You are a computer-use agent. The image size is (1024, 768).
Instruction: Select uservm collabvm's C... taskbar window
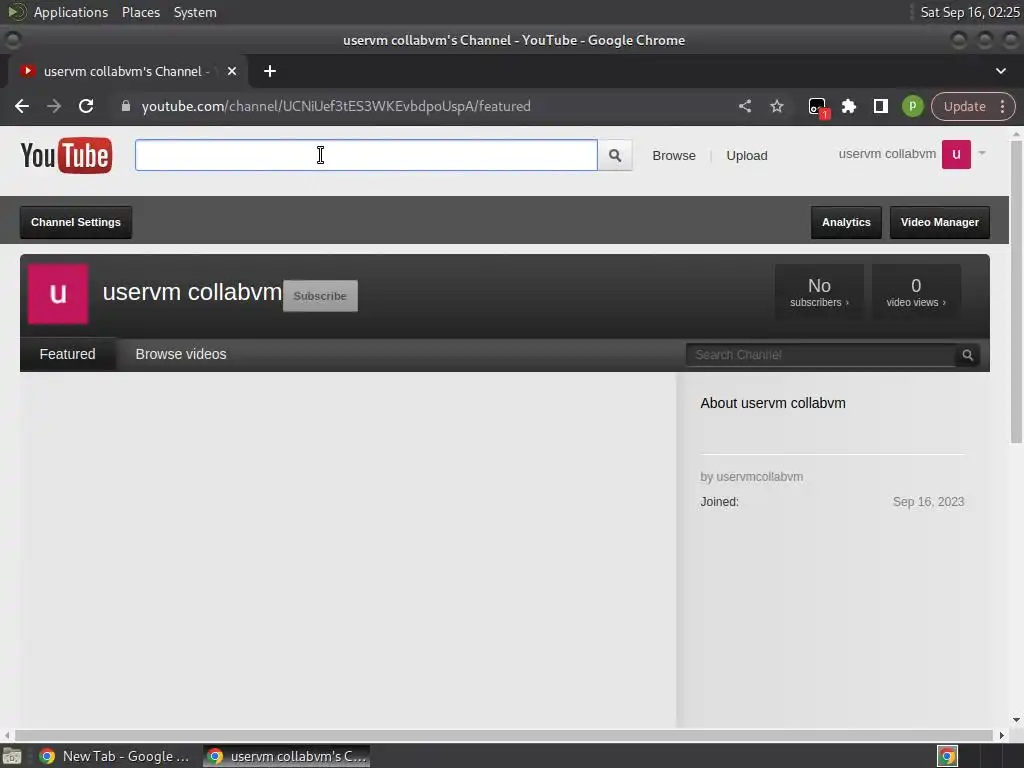coord(287,756)
